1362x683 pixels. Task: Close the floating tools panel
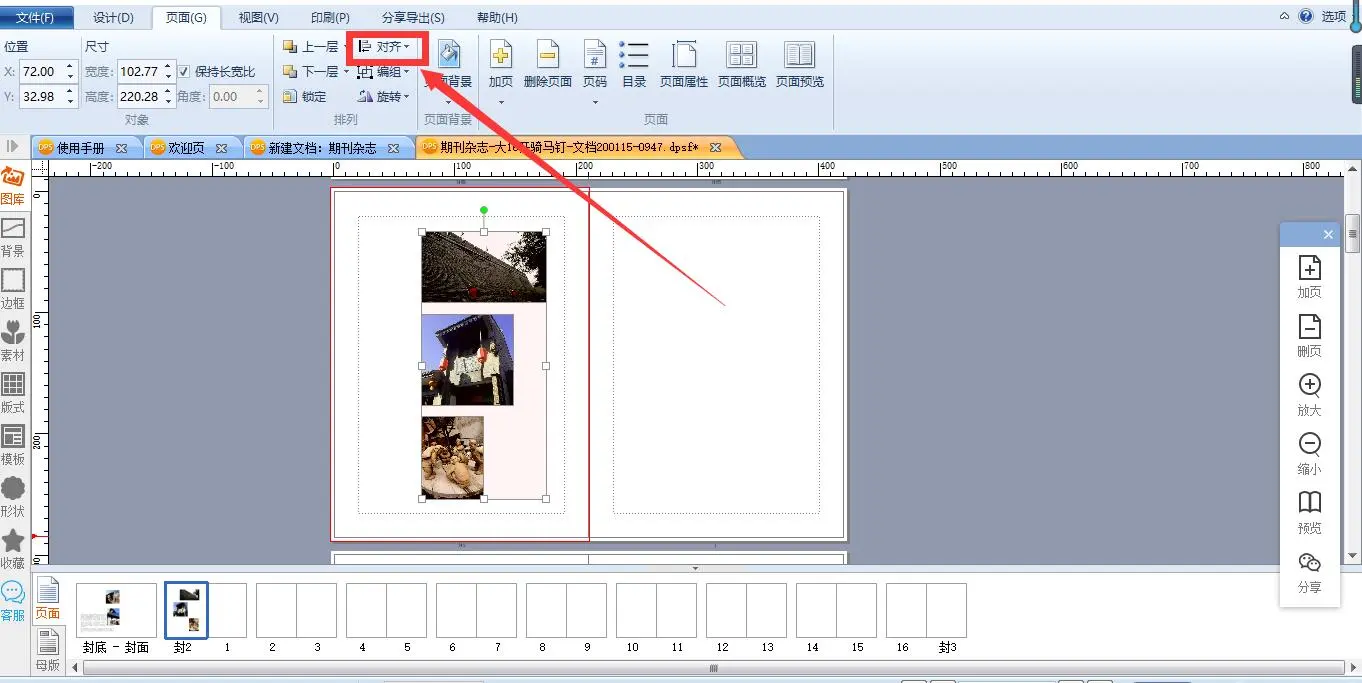(x=1328, y=235)
